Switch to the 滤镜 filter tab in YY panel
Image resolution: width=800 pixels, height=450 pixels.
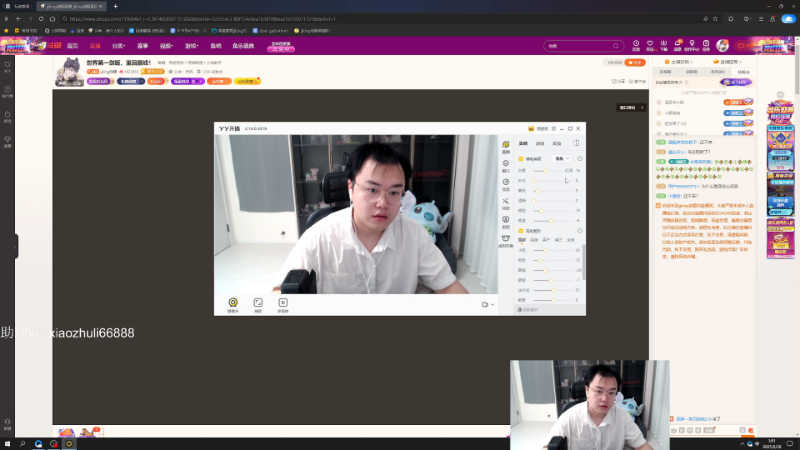click(540, 143)
